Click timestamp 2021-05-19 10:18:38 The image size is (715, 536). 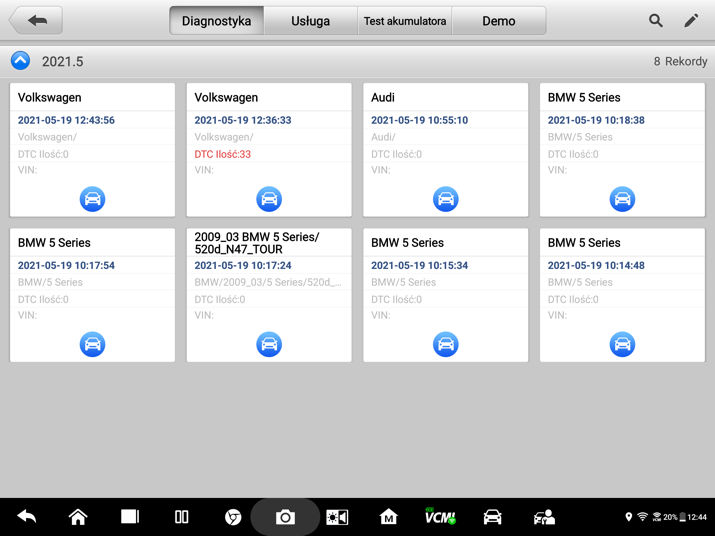click(x=596, y=120)
